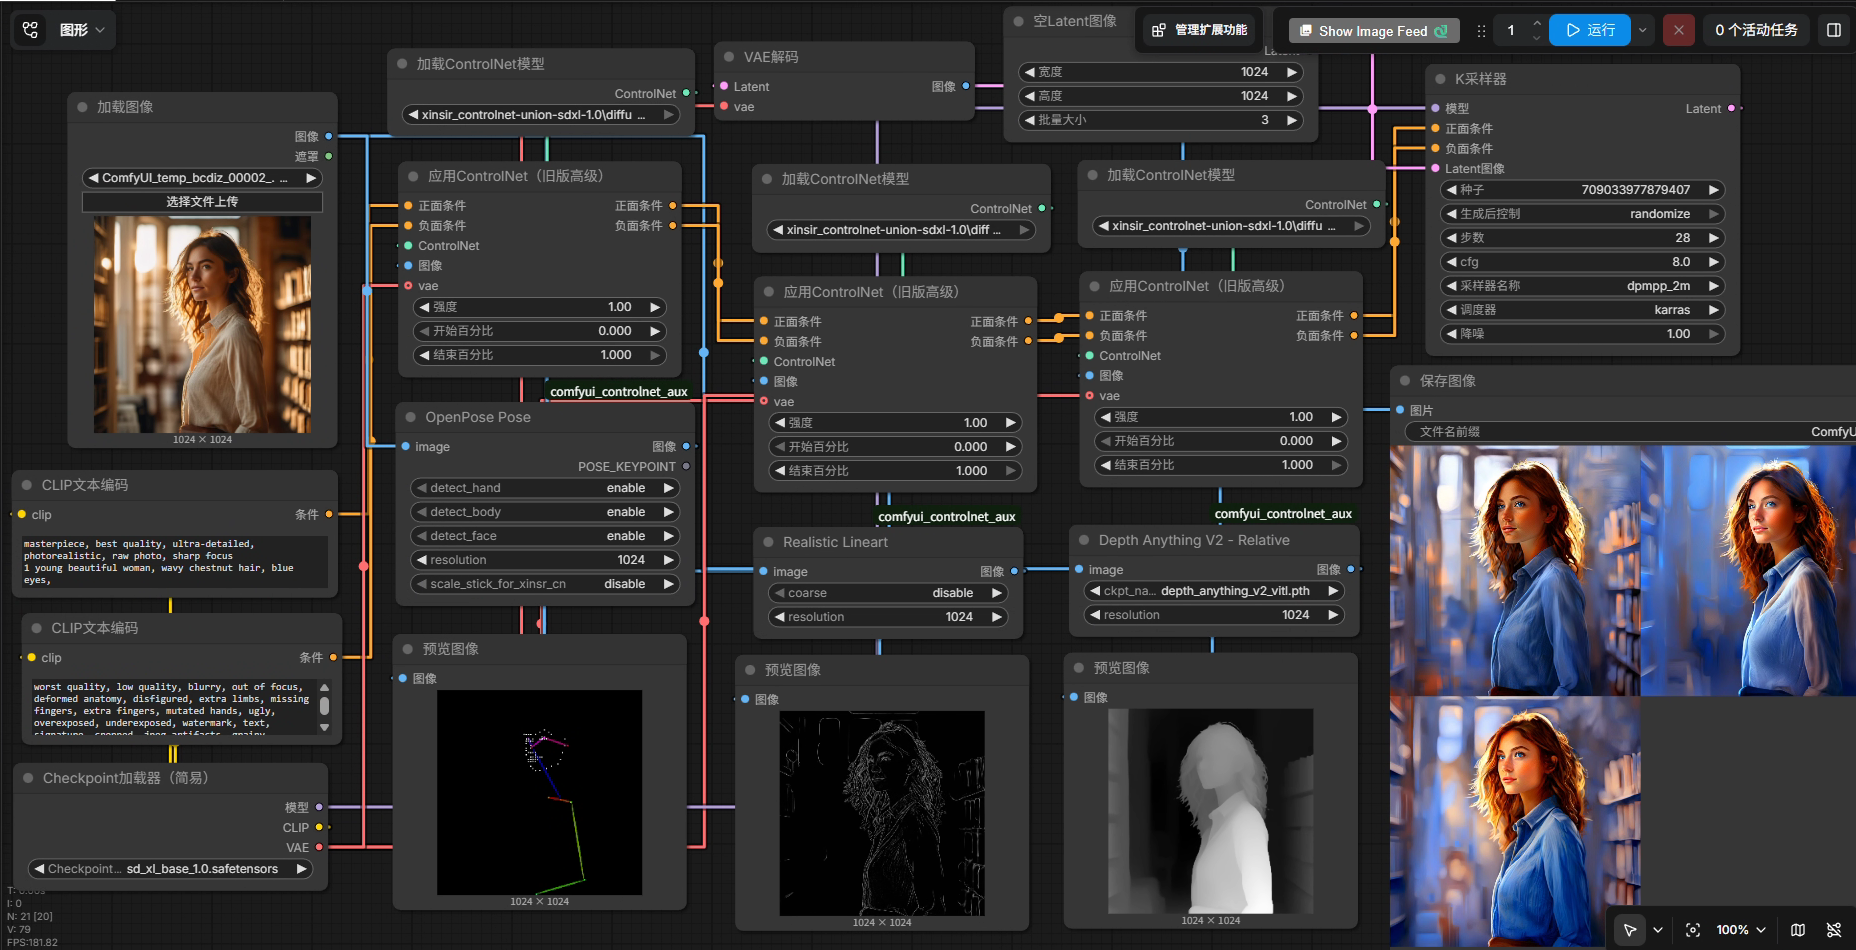Click the fit view icon

pos(1693,930)
